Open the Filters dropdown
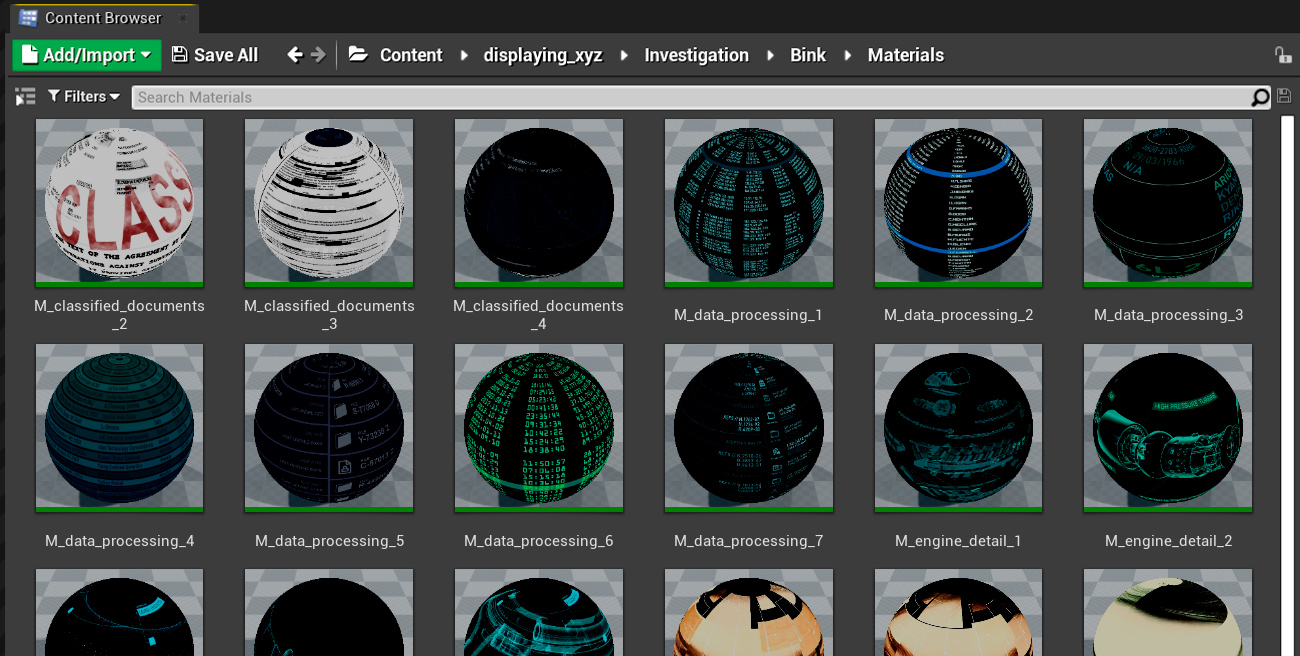The height and width of the screenshot is (656, 1300). click(x=84, y=97)
